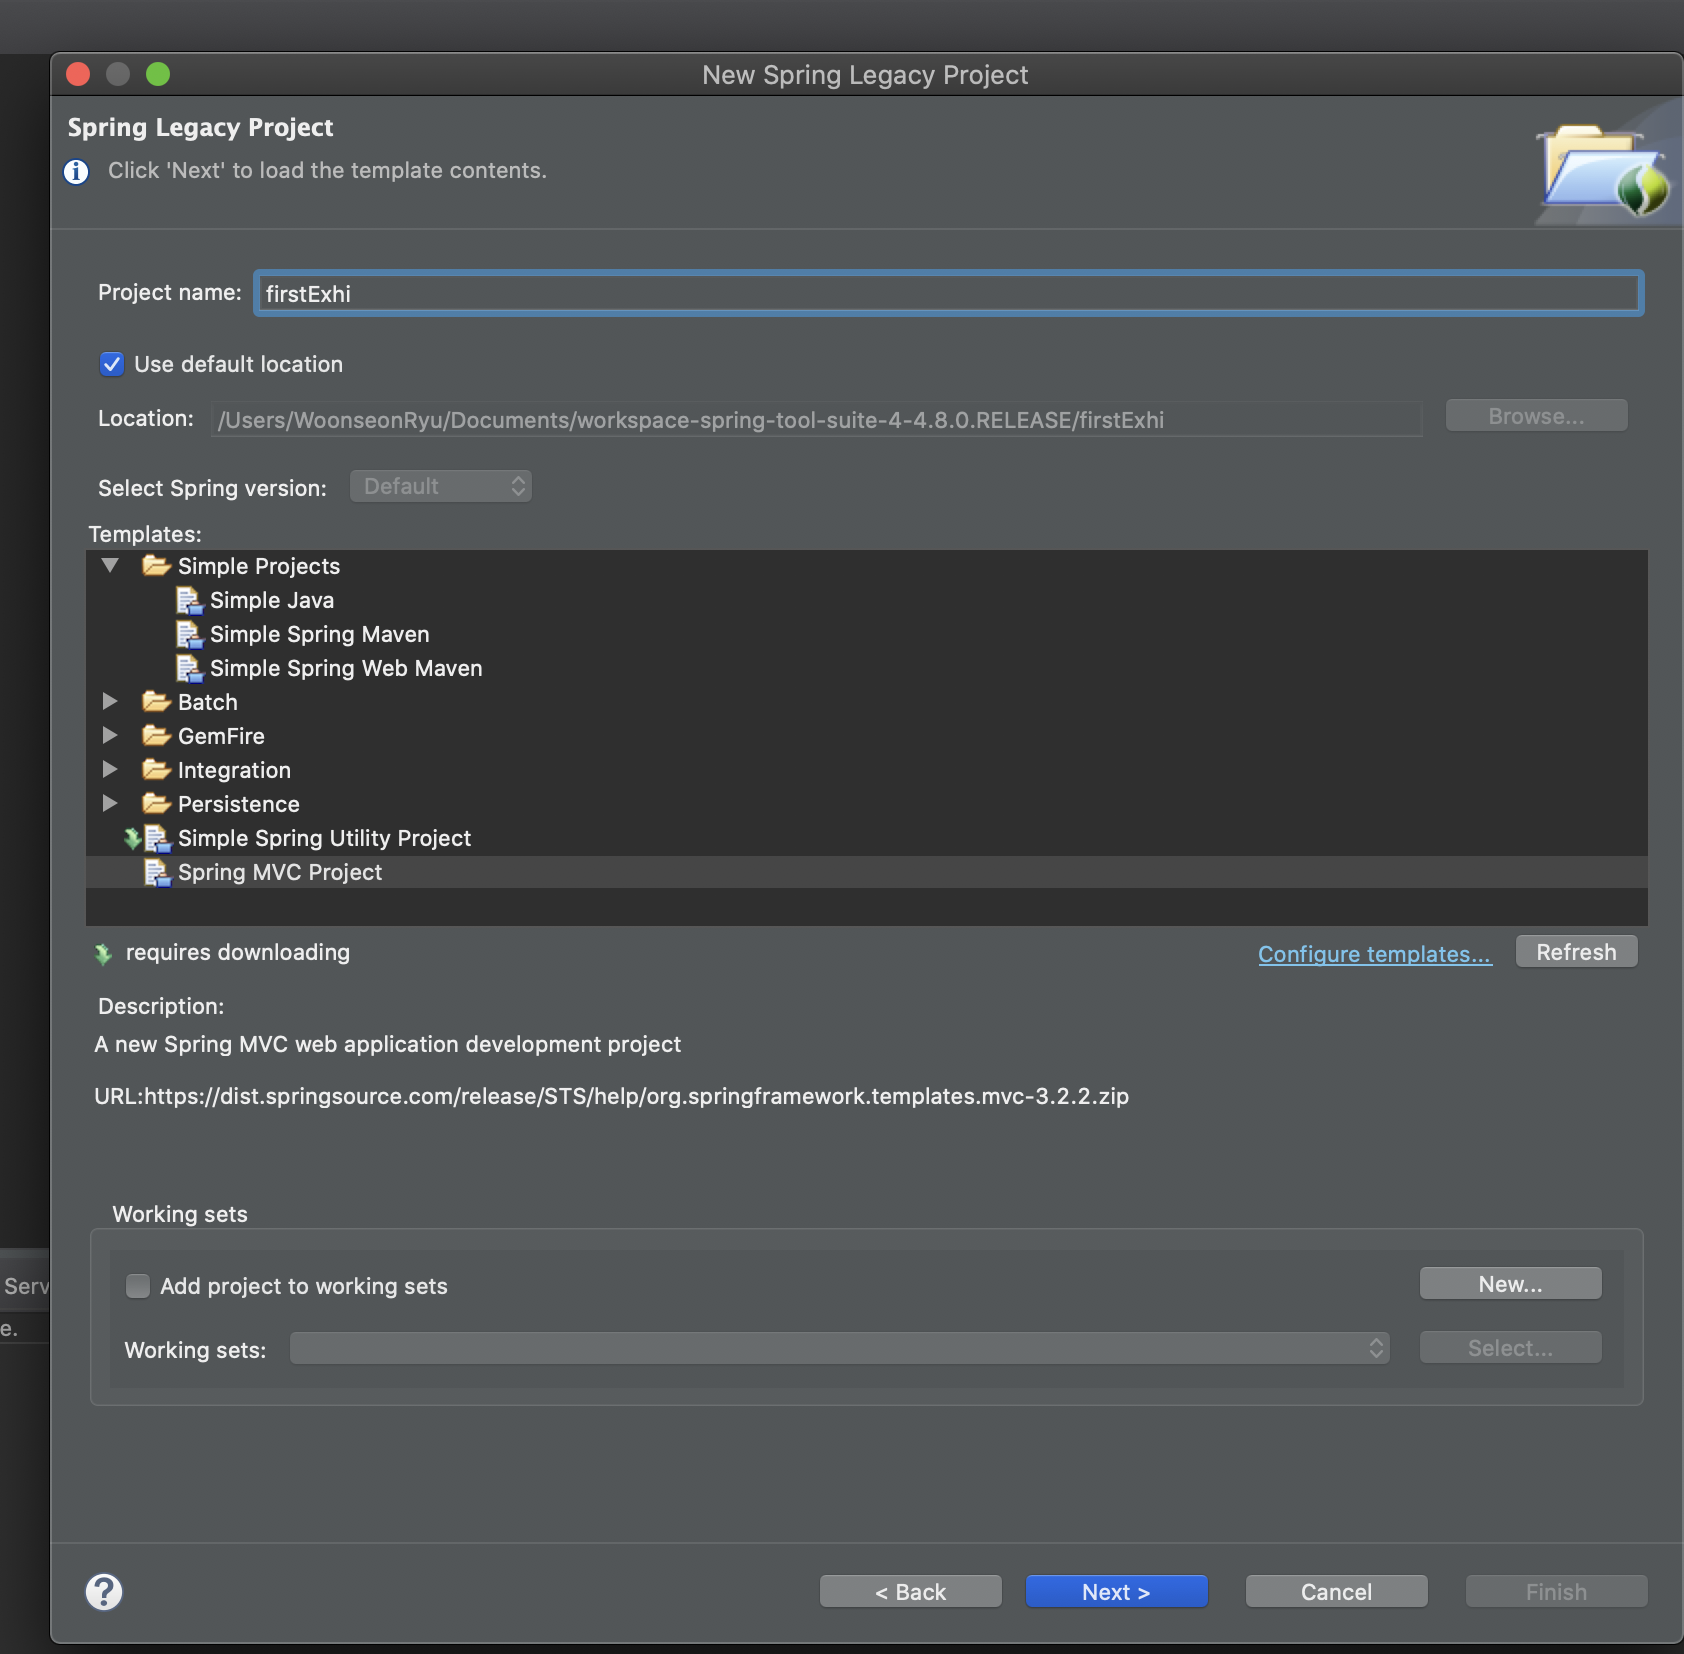1684x1654 pixels.
Task: Select the Spring MVC Project template
Action: click(867, 872)
